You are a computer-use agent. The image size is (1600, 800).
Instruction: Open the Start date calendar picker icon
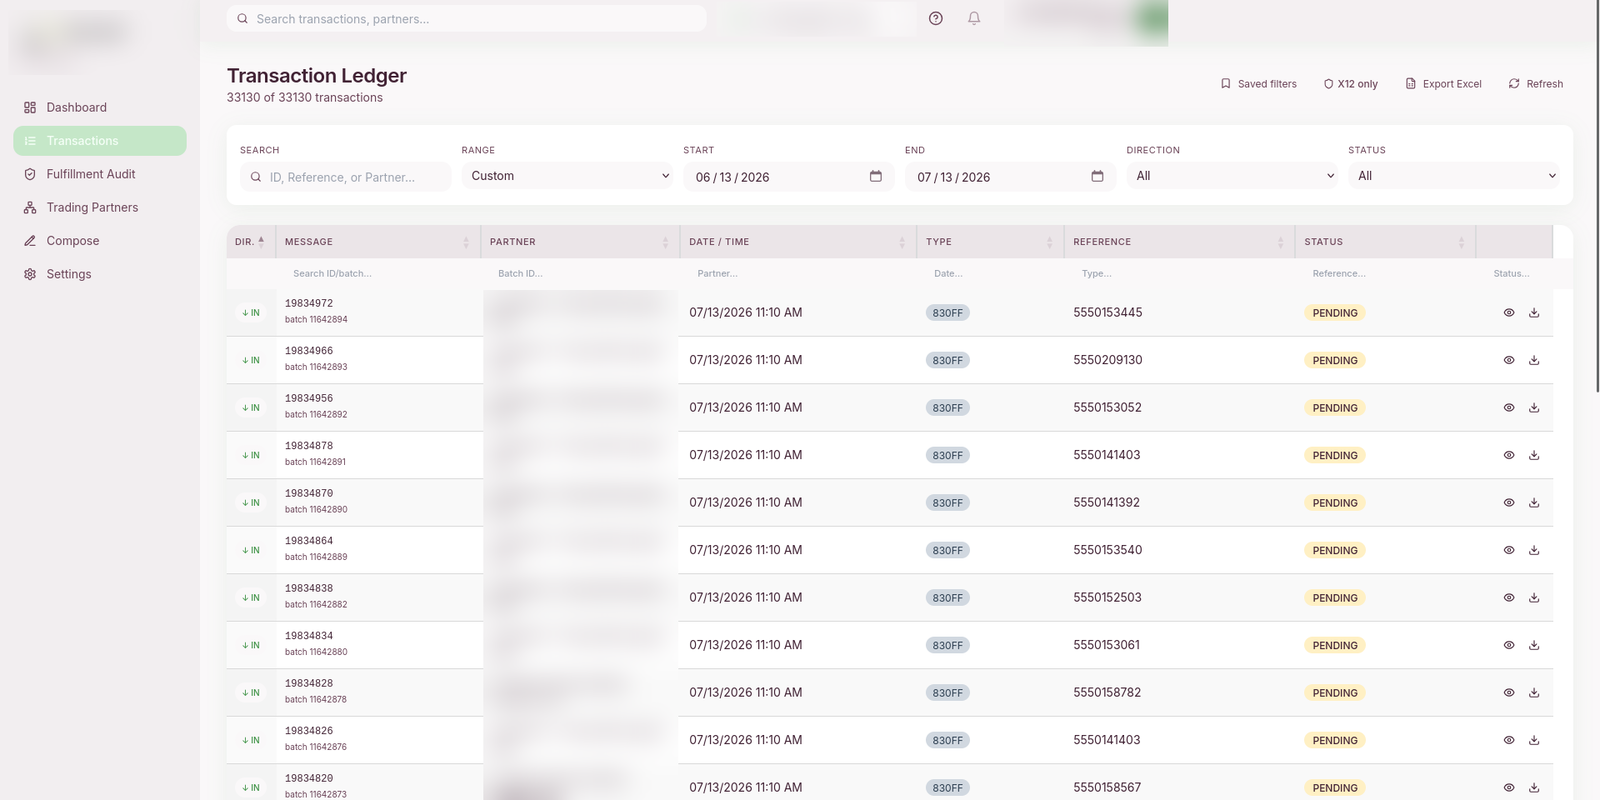pyautogui.click(x=876, y=176)
